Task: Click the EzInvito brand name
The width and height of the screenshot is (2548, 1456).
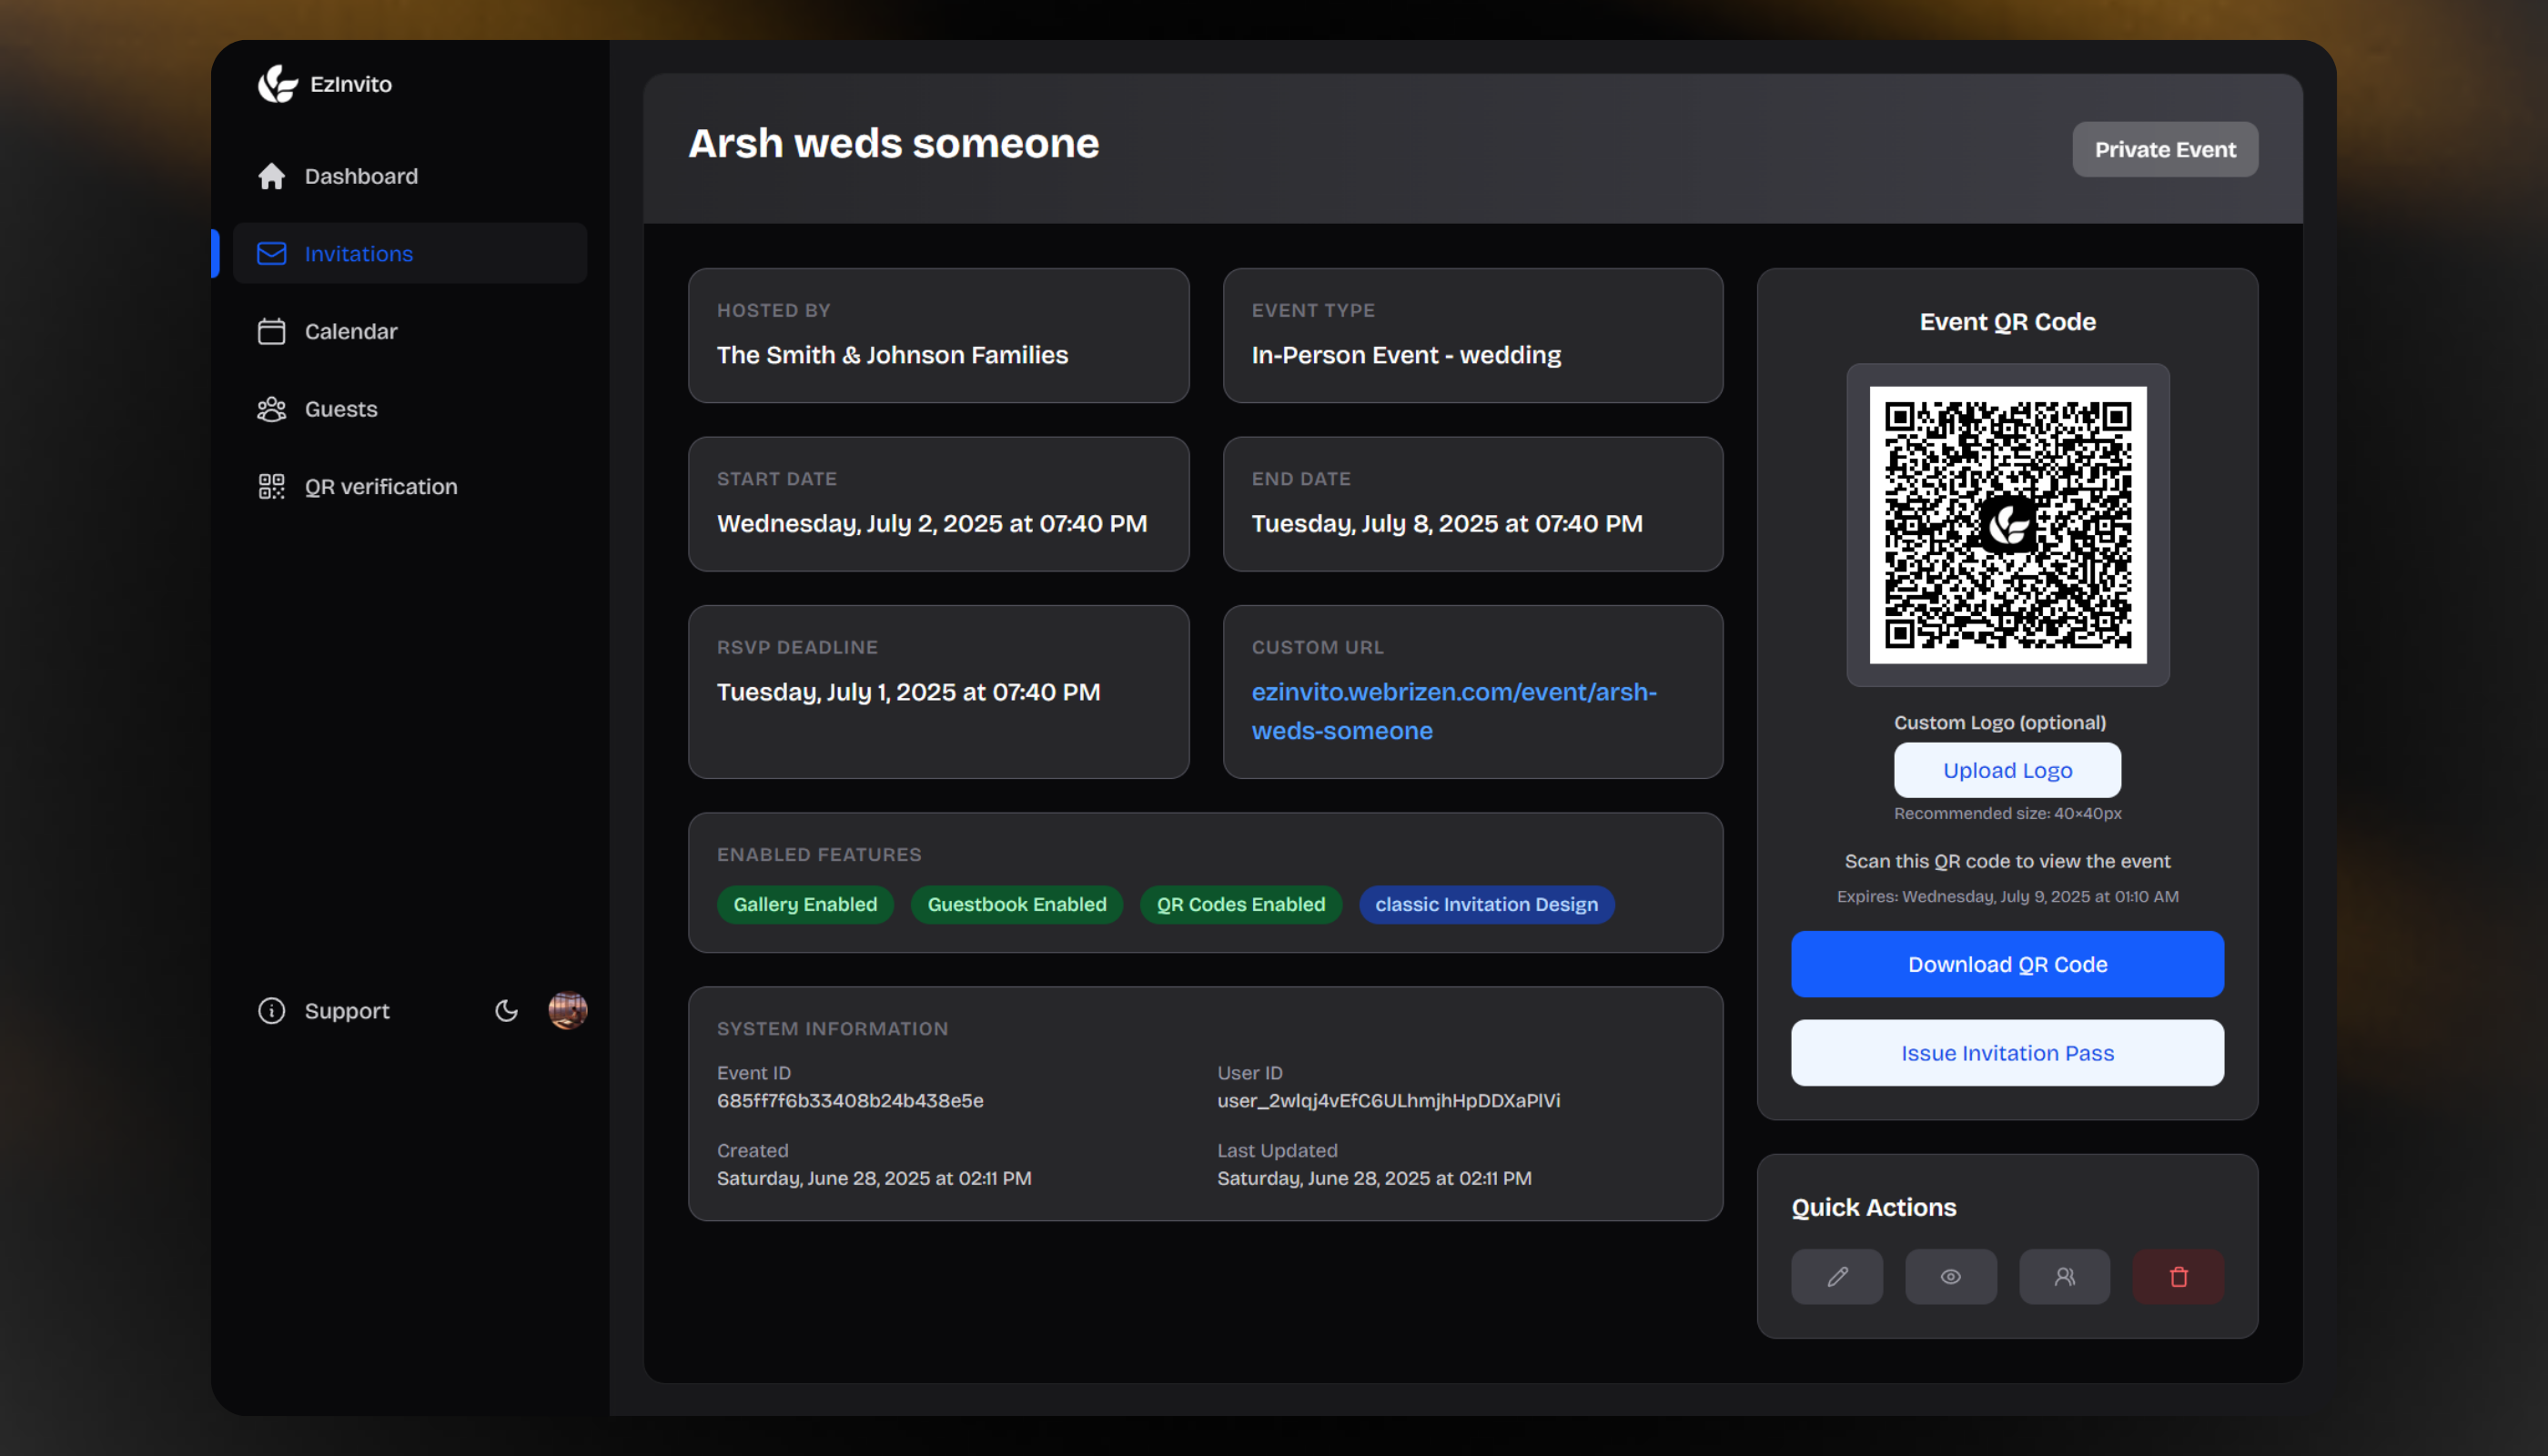Action: click(351, 84)
